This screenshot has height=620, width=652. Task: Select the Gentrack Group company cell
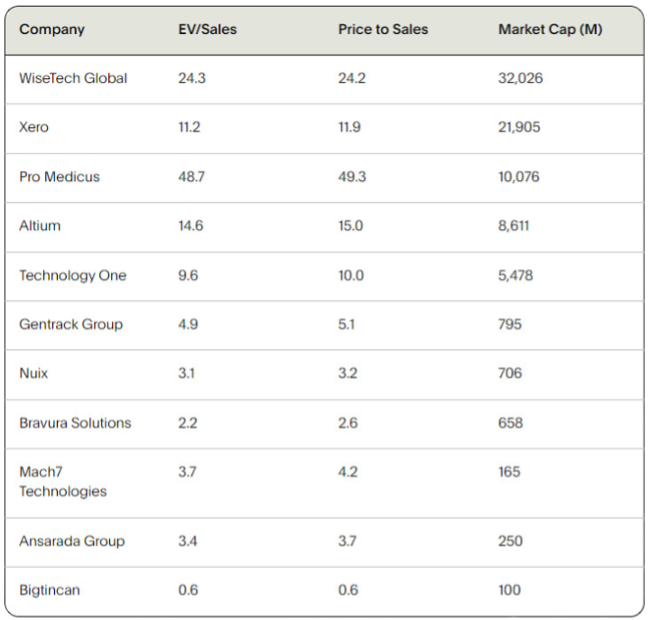[71, 324]
